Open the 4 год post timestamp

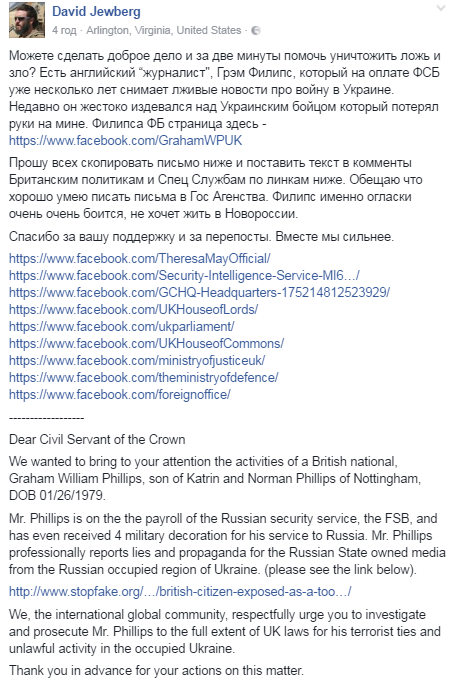(64, 30)
